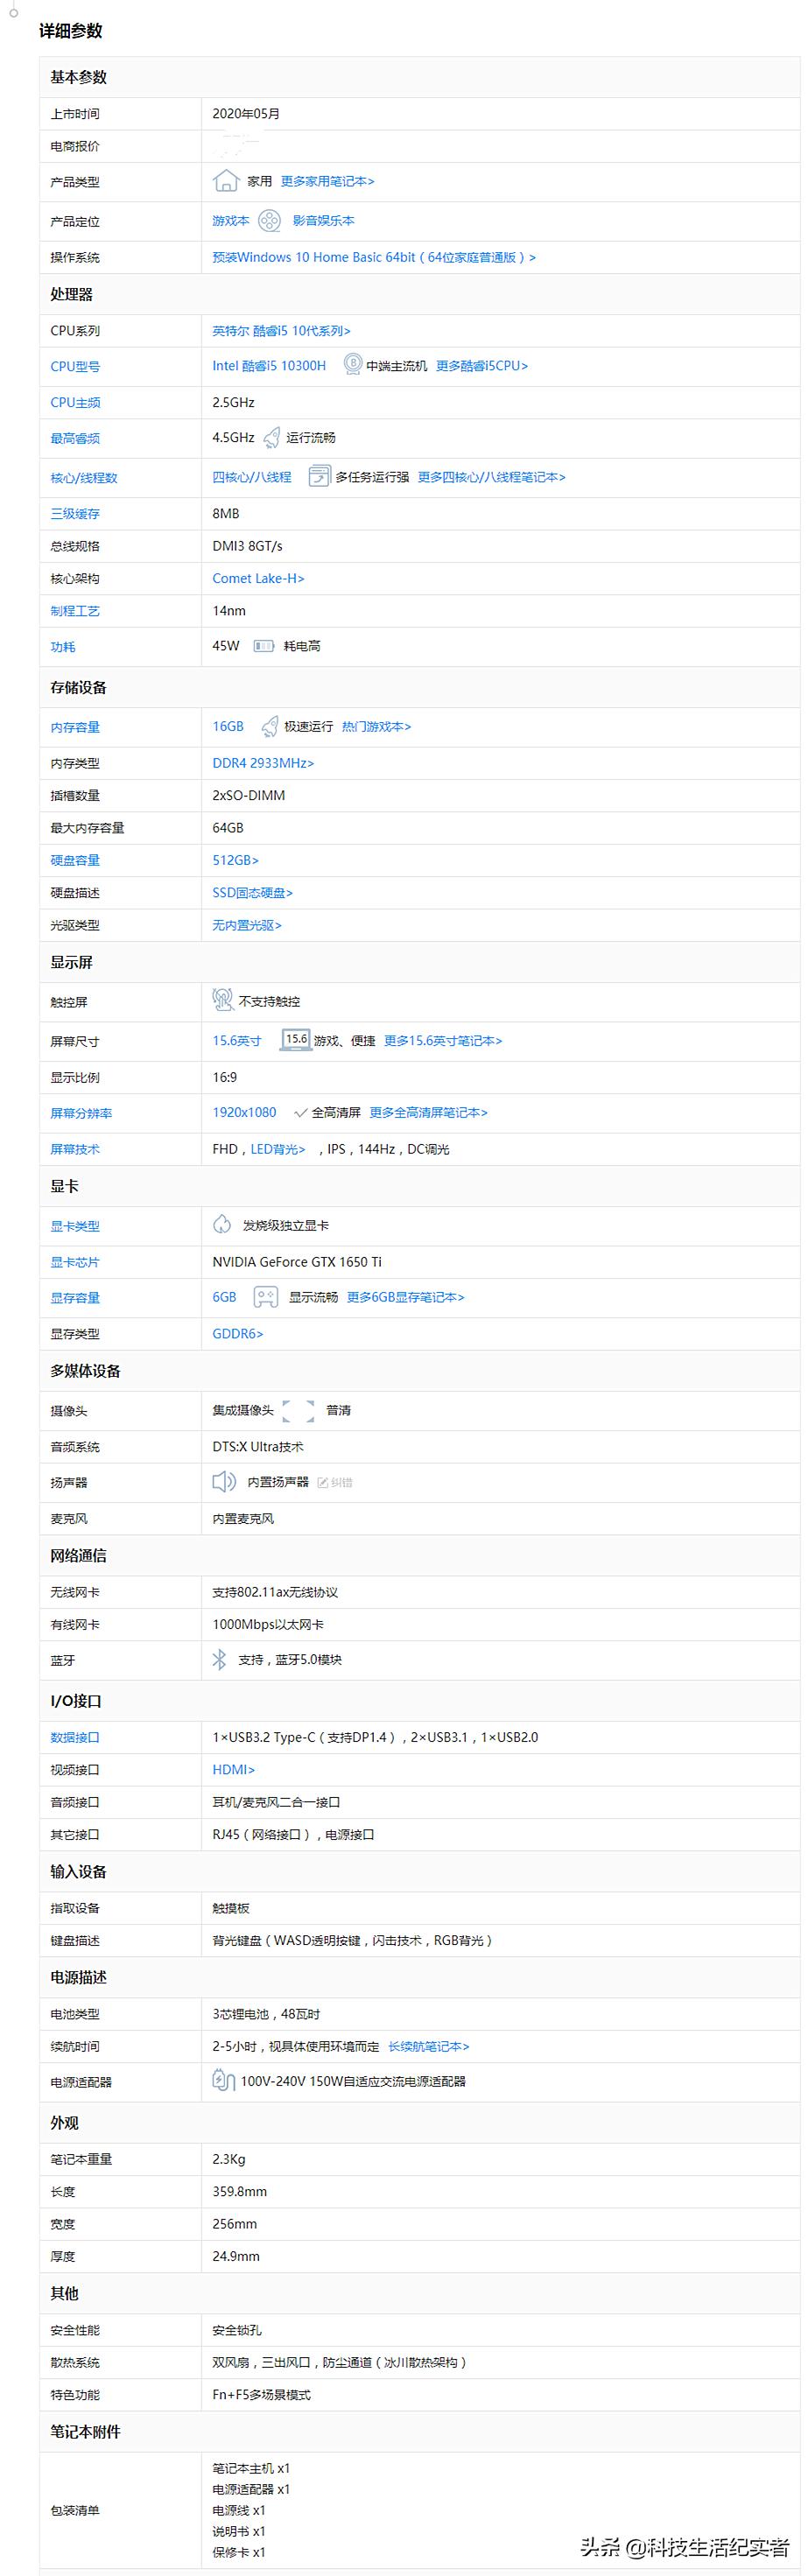The width and height of the screenshot is (808, 2576).
Task: Open the 长续航笔记本 link
Action: click(429, 2047)
